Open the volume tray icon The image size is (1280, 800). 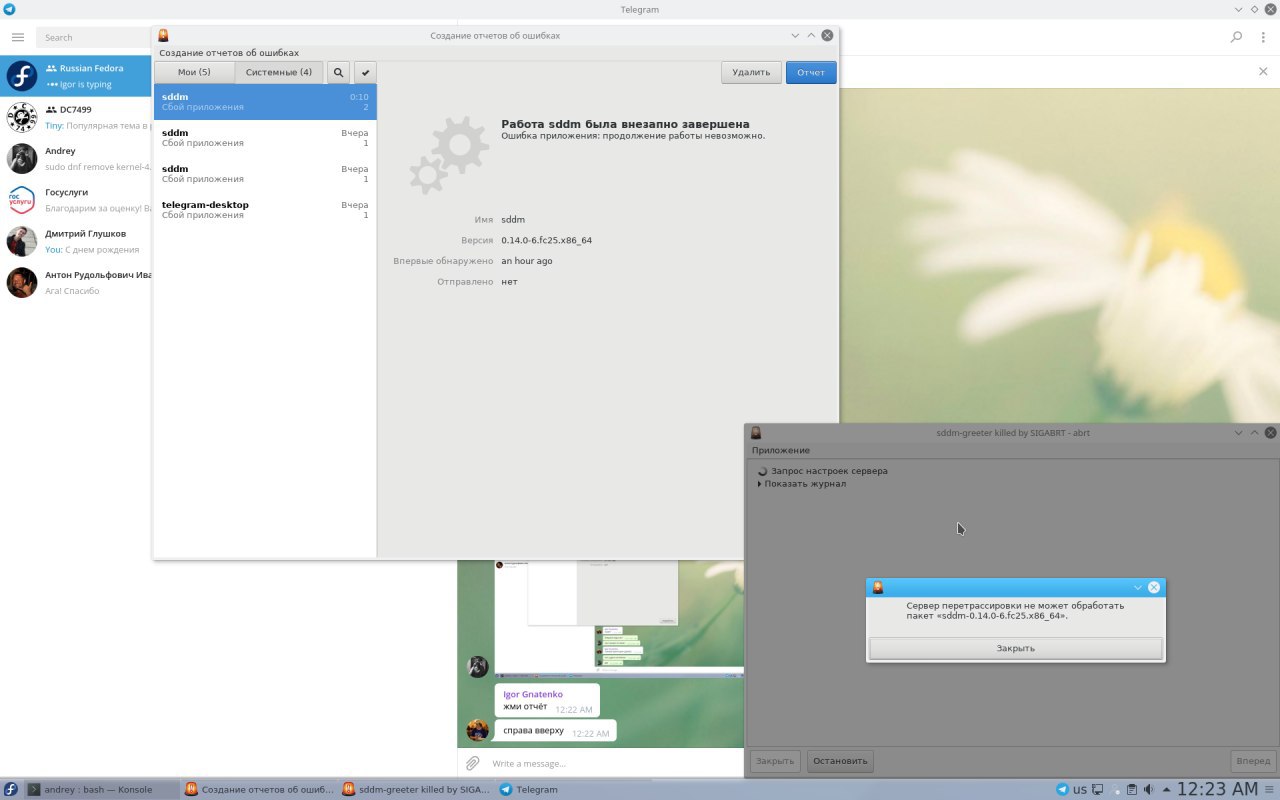pos(1148,789)
